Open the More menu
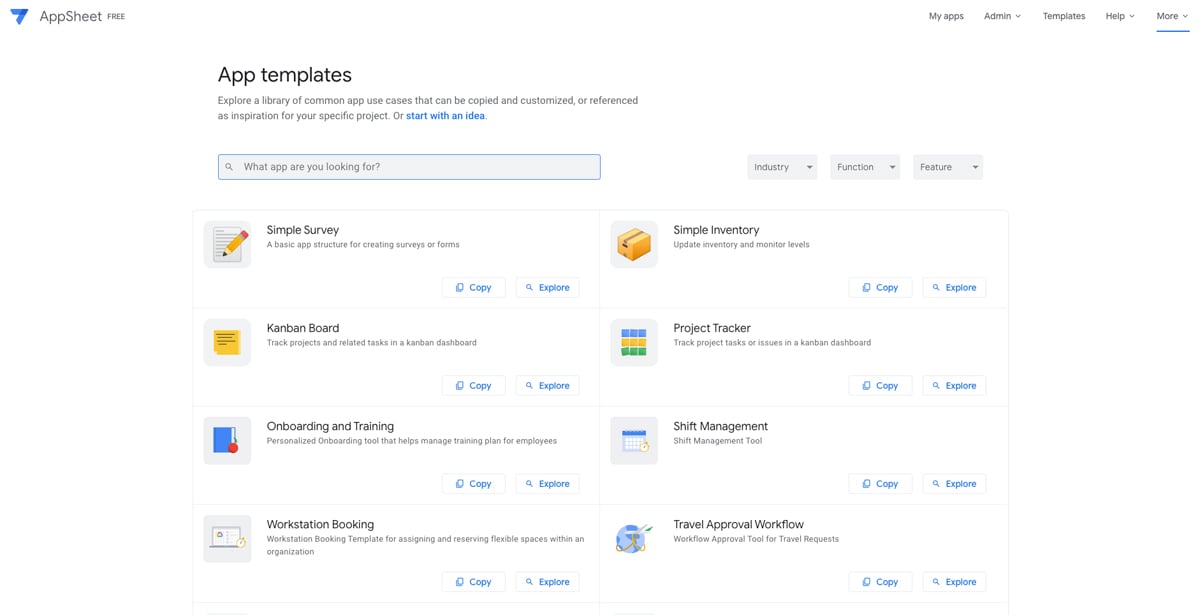The height and width of the screenshot is (615, 1200). point(1172,16)
